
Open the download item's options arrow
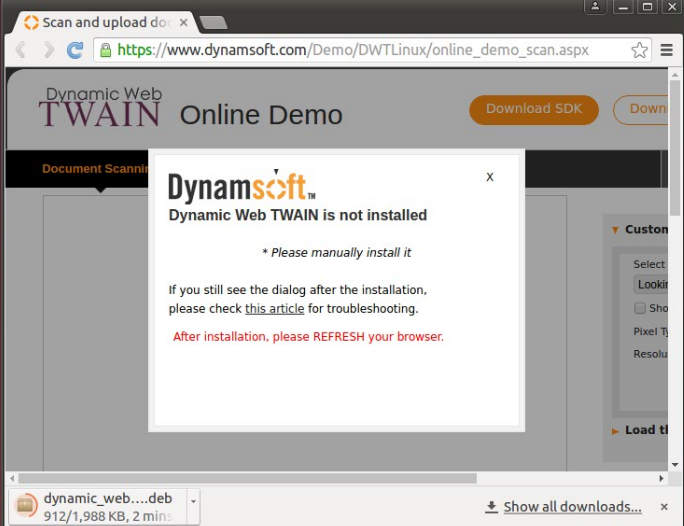tap(193, 499)
